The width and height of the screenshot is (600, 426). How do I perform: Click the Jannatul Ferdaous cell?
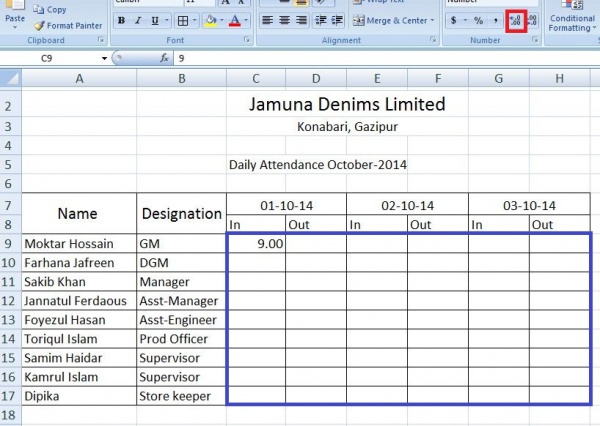pos(79,301)
